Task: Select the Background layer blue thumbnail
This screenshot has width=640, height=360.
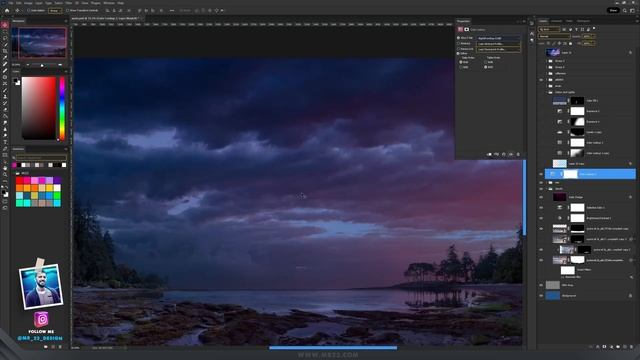Action: (553, 296)
